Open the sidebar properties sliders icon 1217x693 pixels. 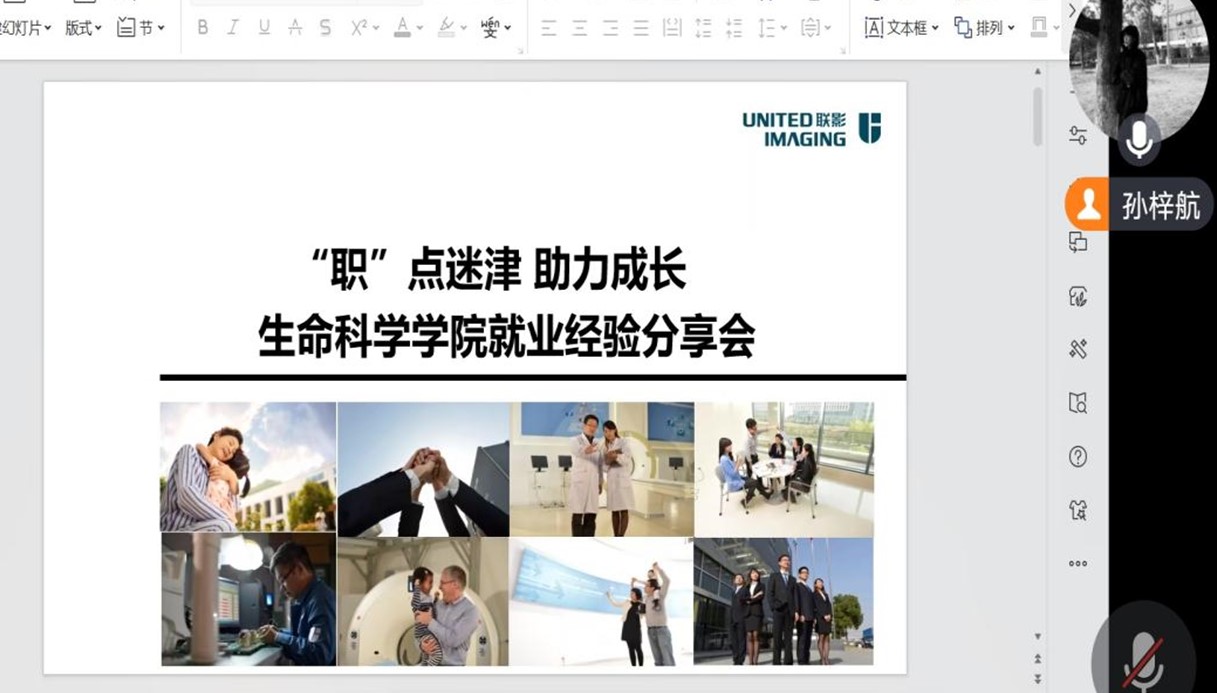[x=1078, y=136]
